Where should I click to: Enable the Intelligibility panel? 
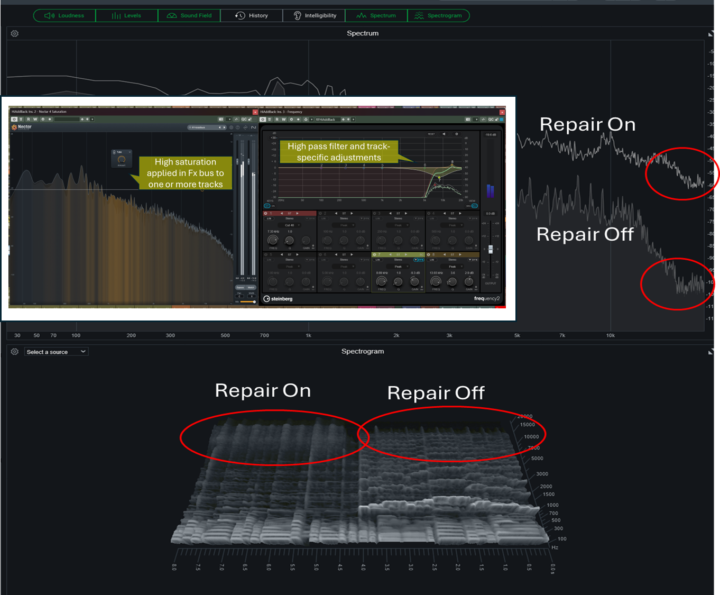click(314, 16)
